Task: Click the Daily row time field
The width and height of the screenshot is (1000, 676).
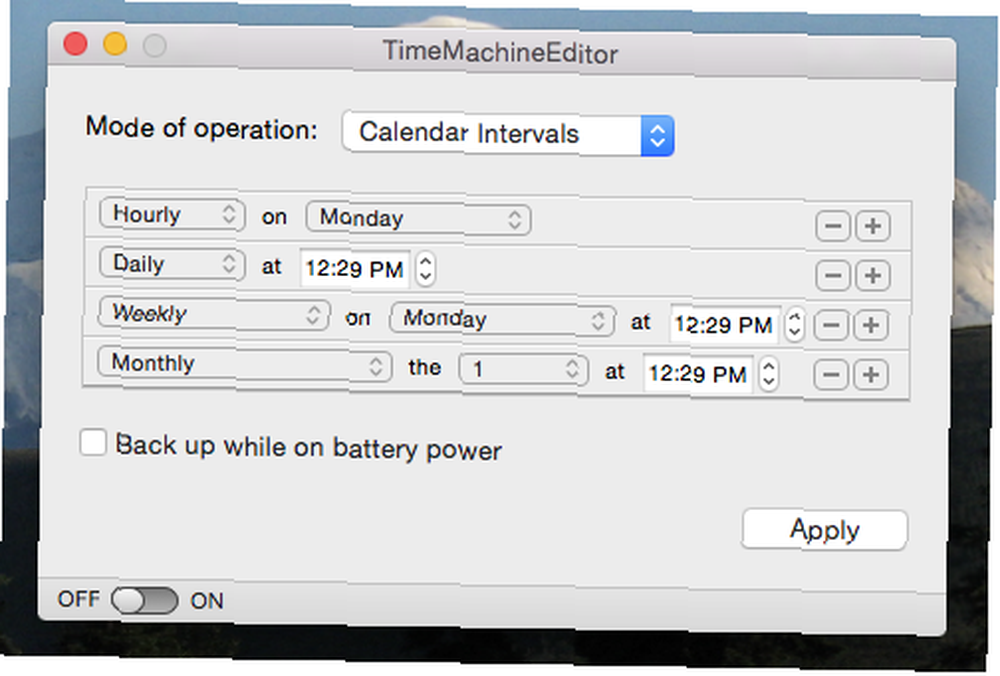Action: 355,268
